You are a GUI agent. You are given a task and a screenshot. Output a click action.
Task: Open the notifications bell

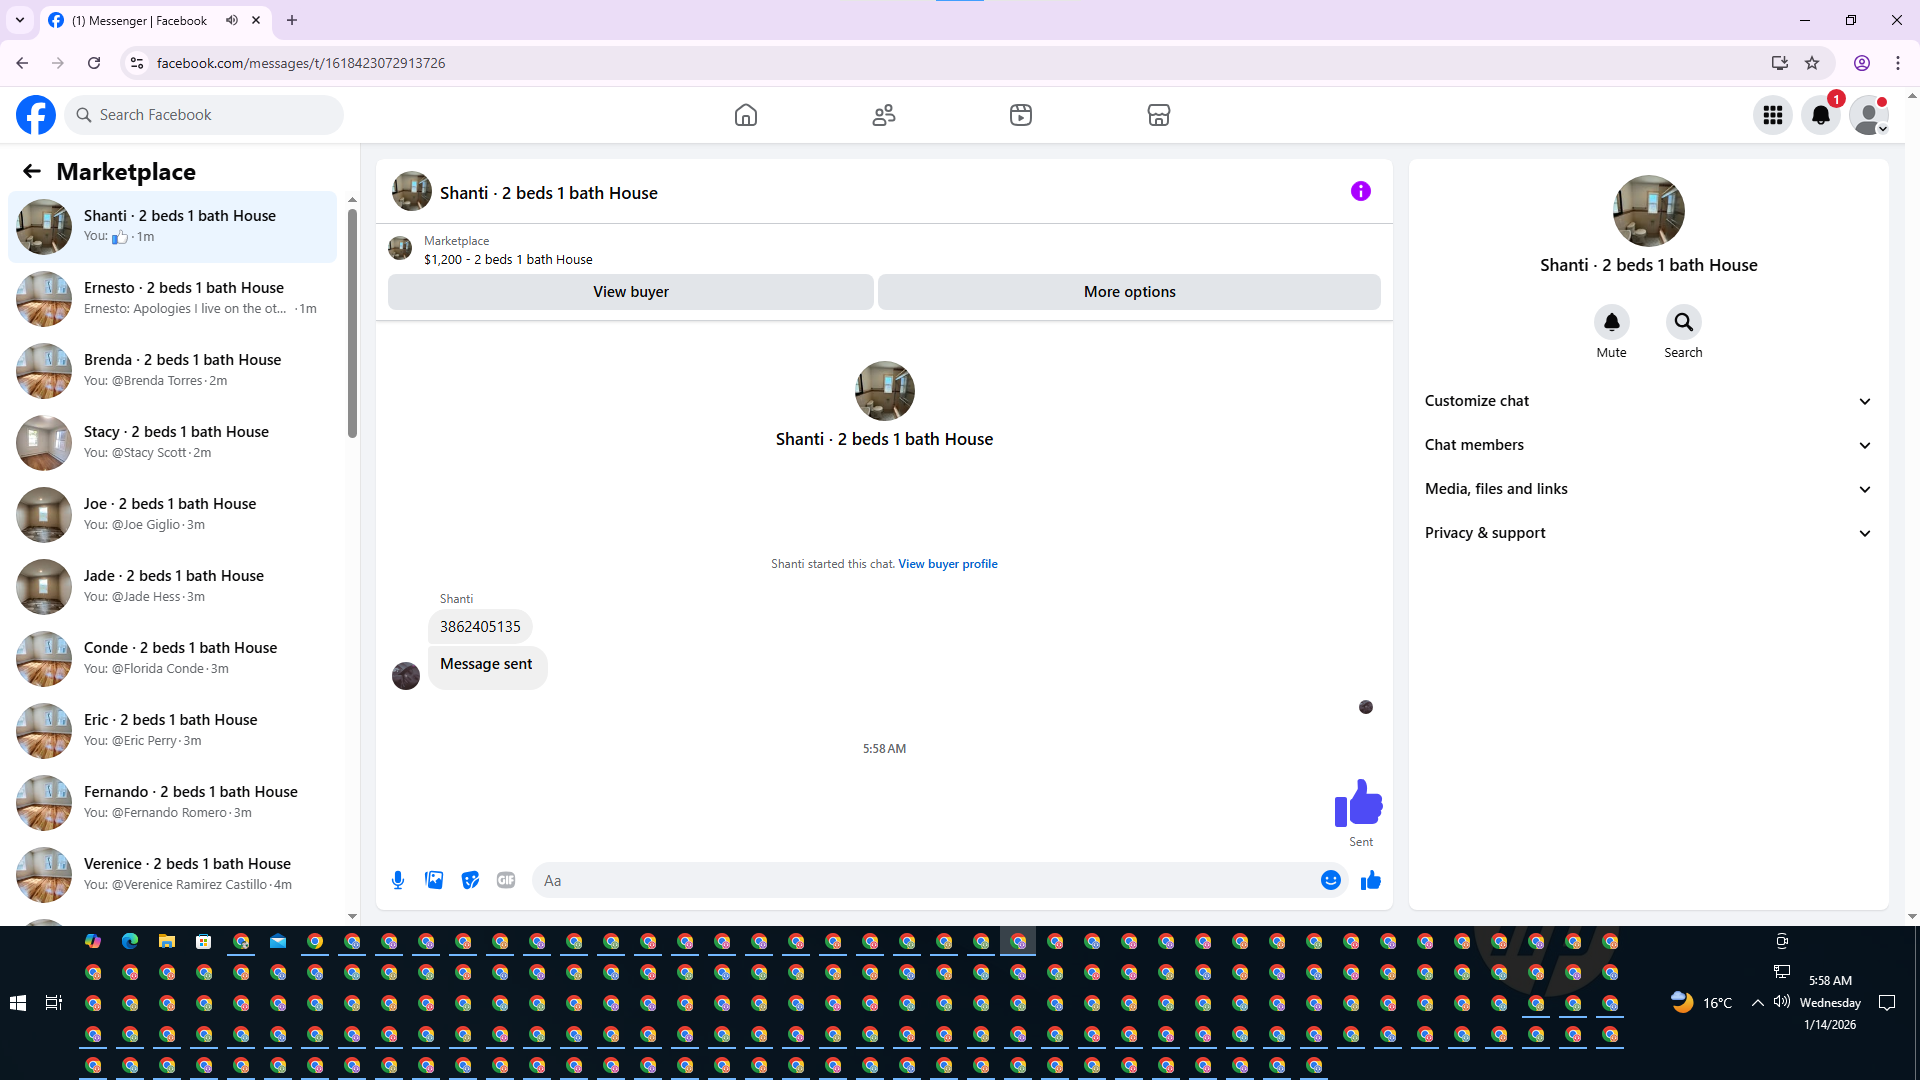(x=1820, y=115)
